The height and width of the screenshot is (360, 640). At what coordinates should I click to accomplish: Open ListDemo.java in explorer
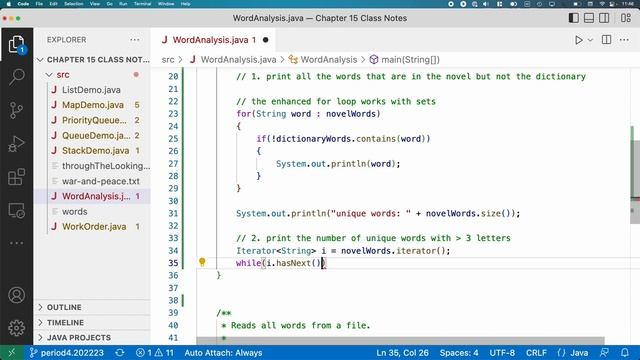point(93,90)
